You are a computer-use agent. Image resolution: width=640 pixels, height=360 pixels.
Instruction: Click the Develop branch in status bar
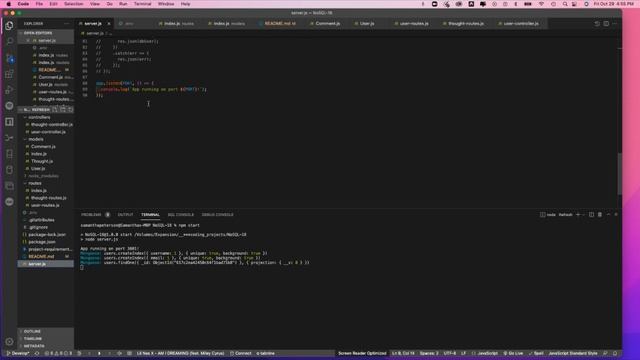(x=18, y=353)
